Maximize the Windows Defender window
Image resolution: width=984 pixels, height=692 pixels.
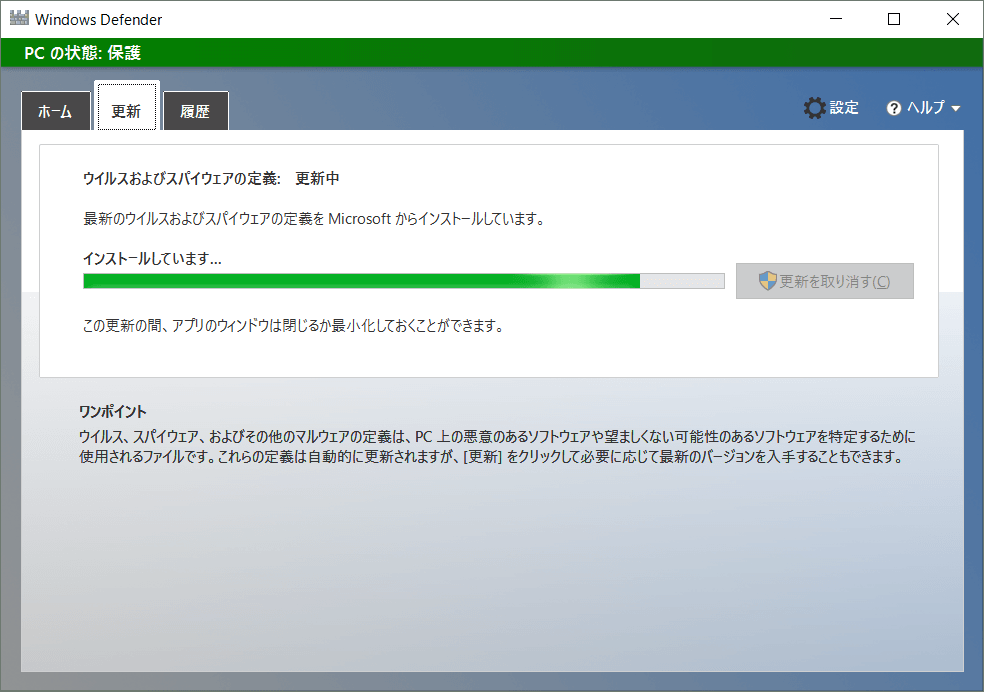click(894, 19)
